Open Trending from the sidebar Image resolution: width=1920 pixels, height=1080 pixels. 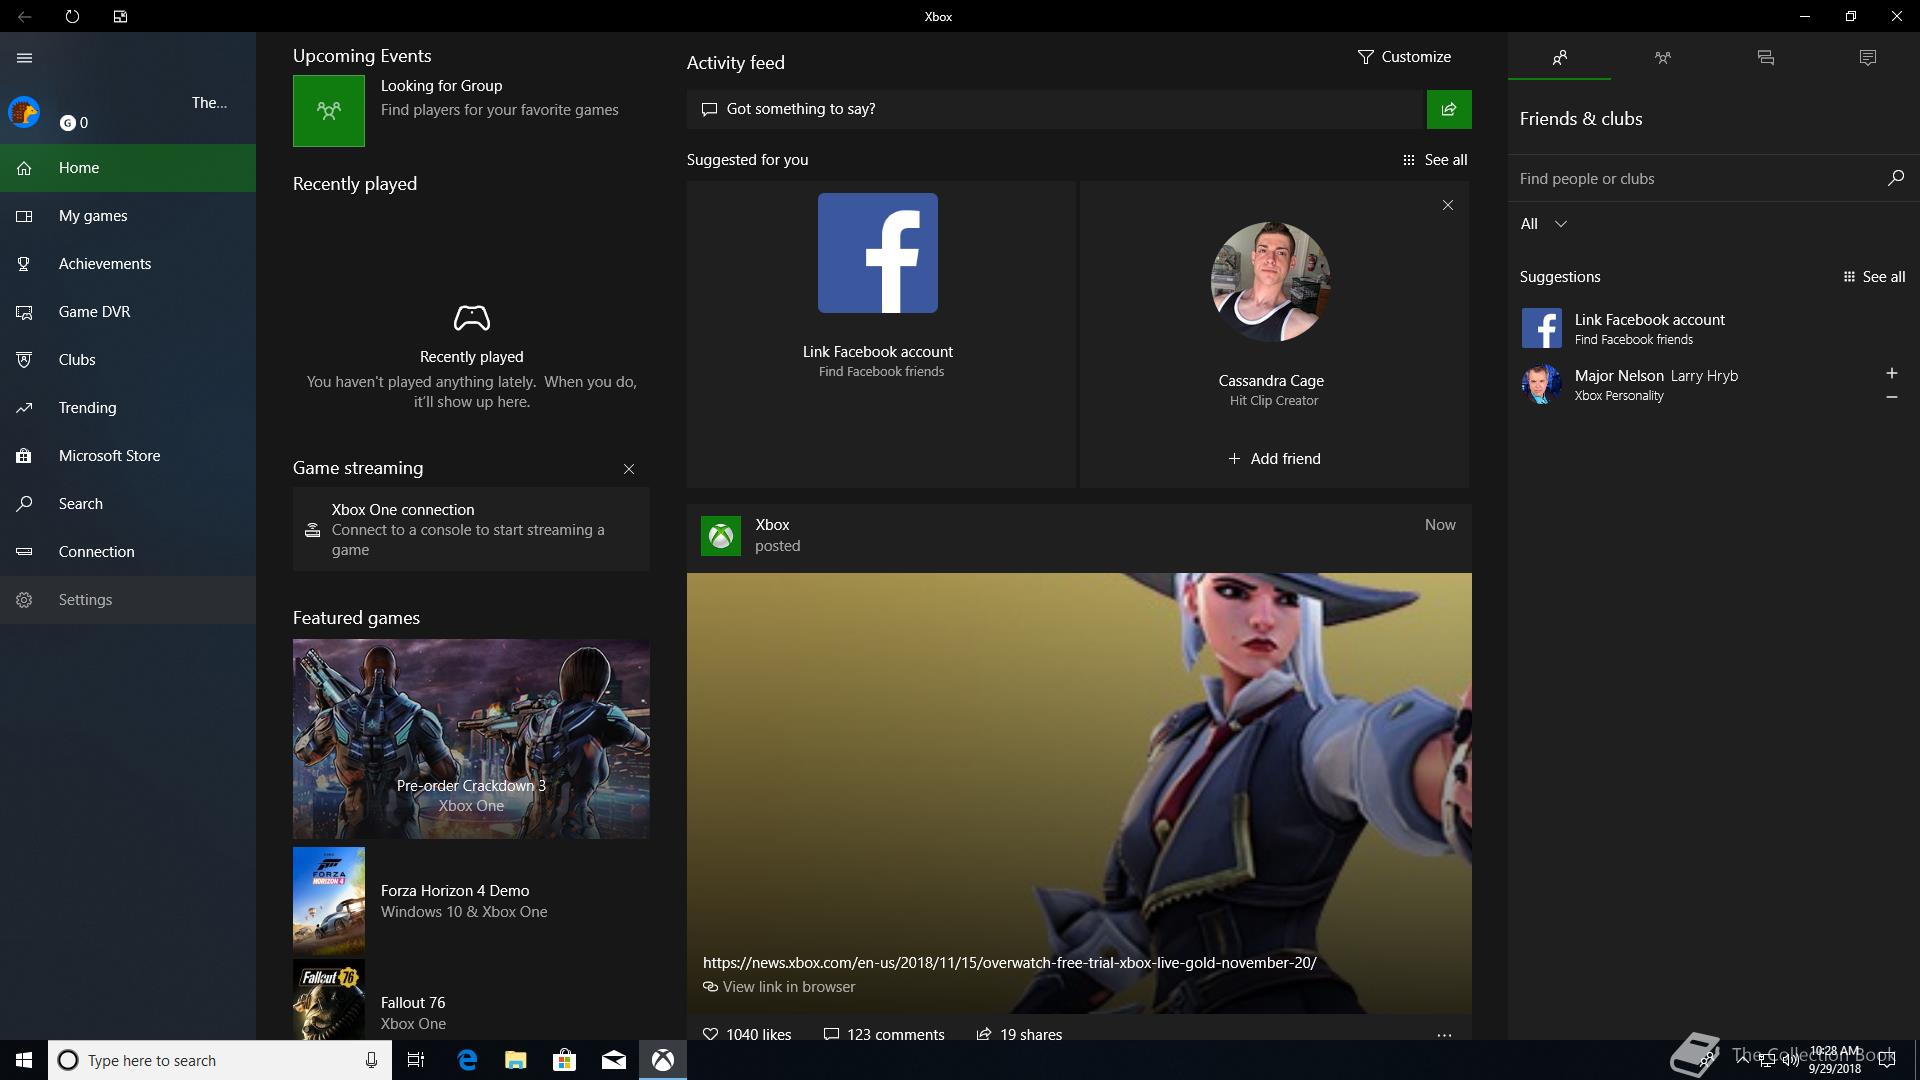pos(128,408)
